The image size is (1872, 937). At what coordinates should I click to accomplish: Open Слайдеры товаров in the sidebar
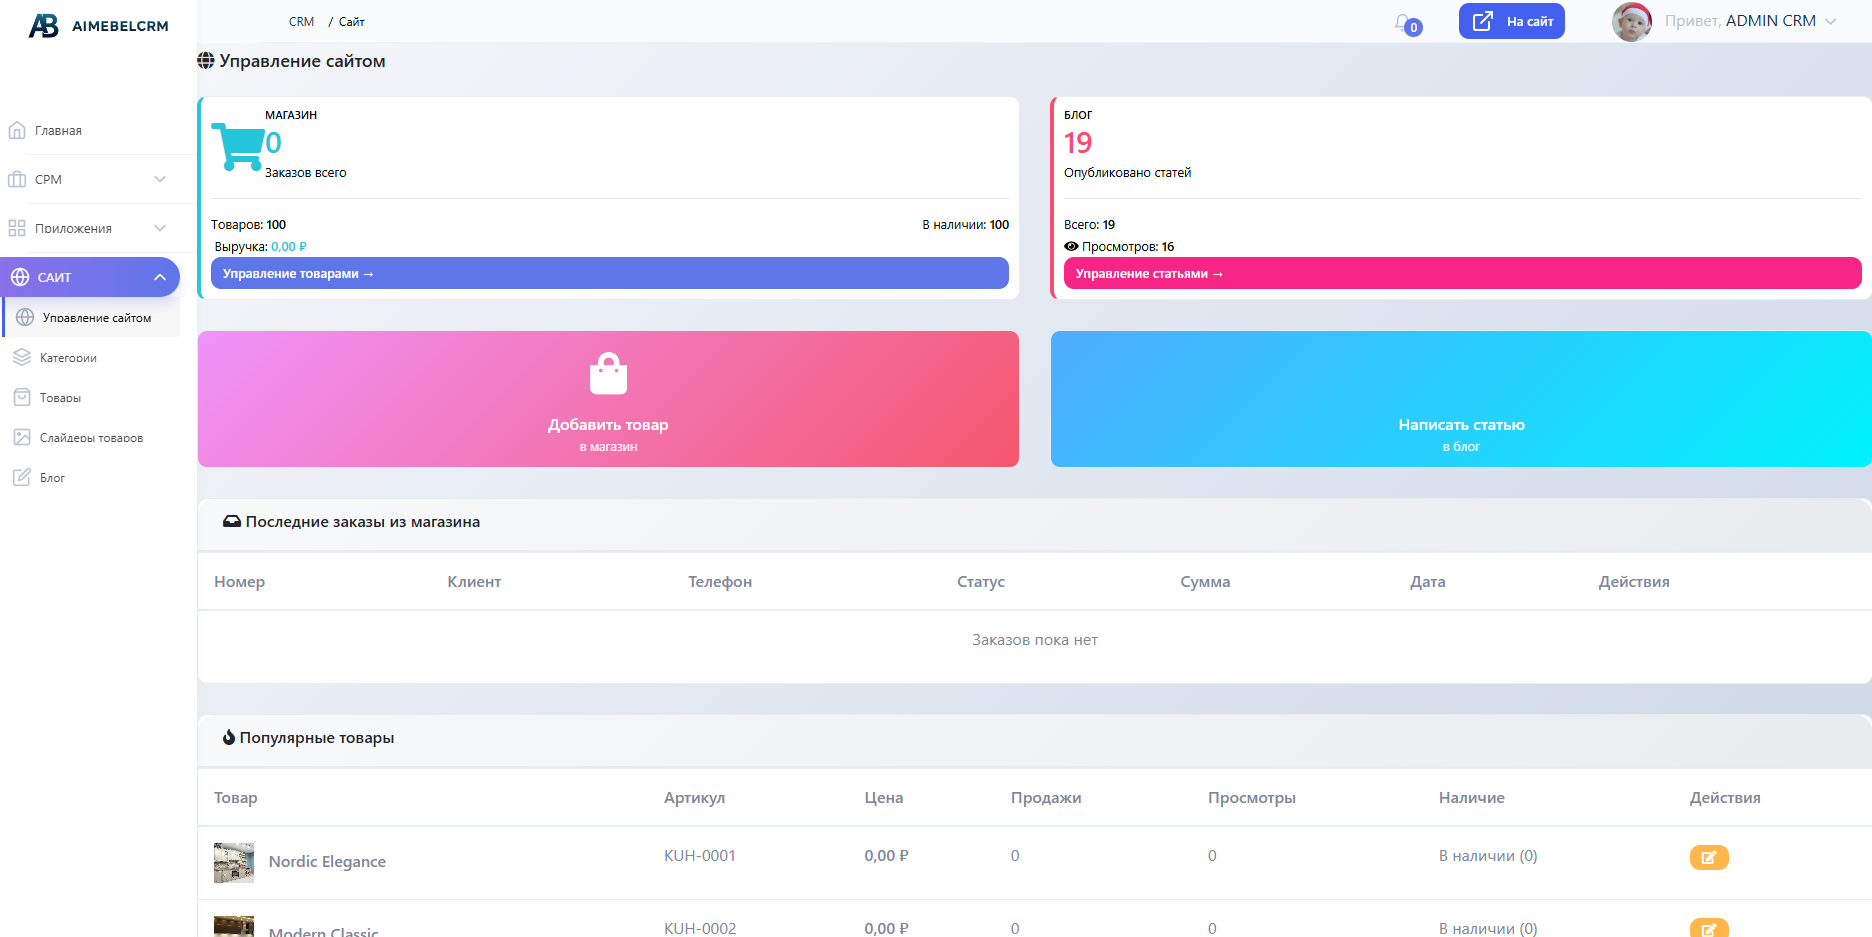click(91, 438)
